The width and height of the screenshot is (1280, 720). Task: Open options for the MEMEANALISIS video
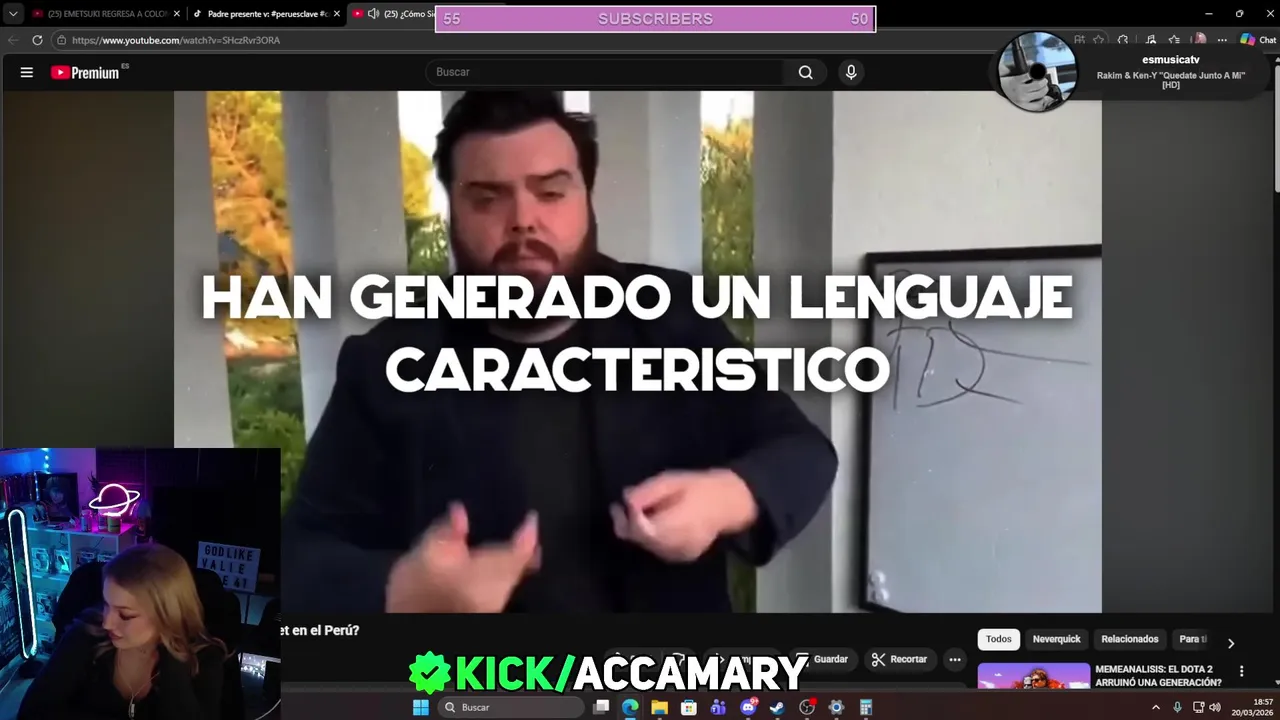coord(1242,672)
